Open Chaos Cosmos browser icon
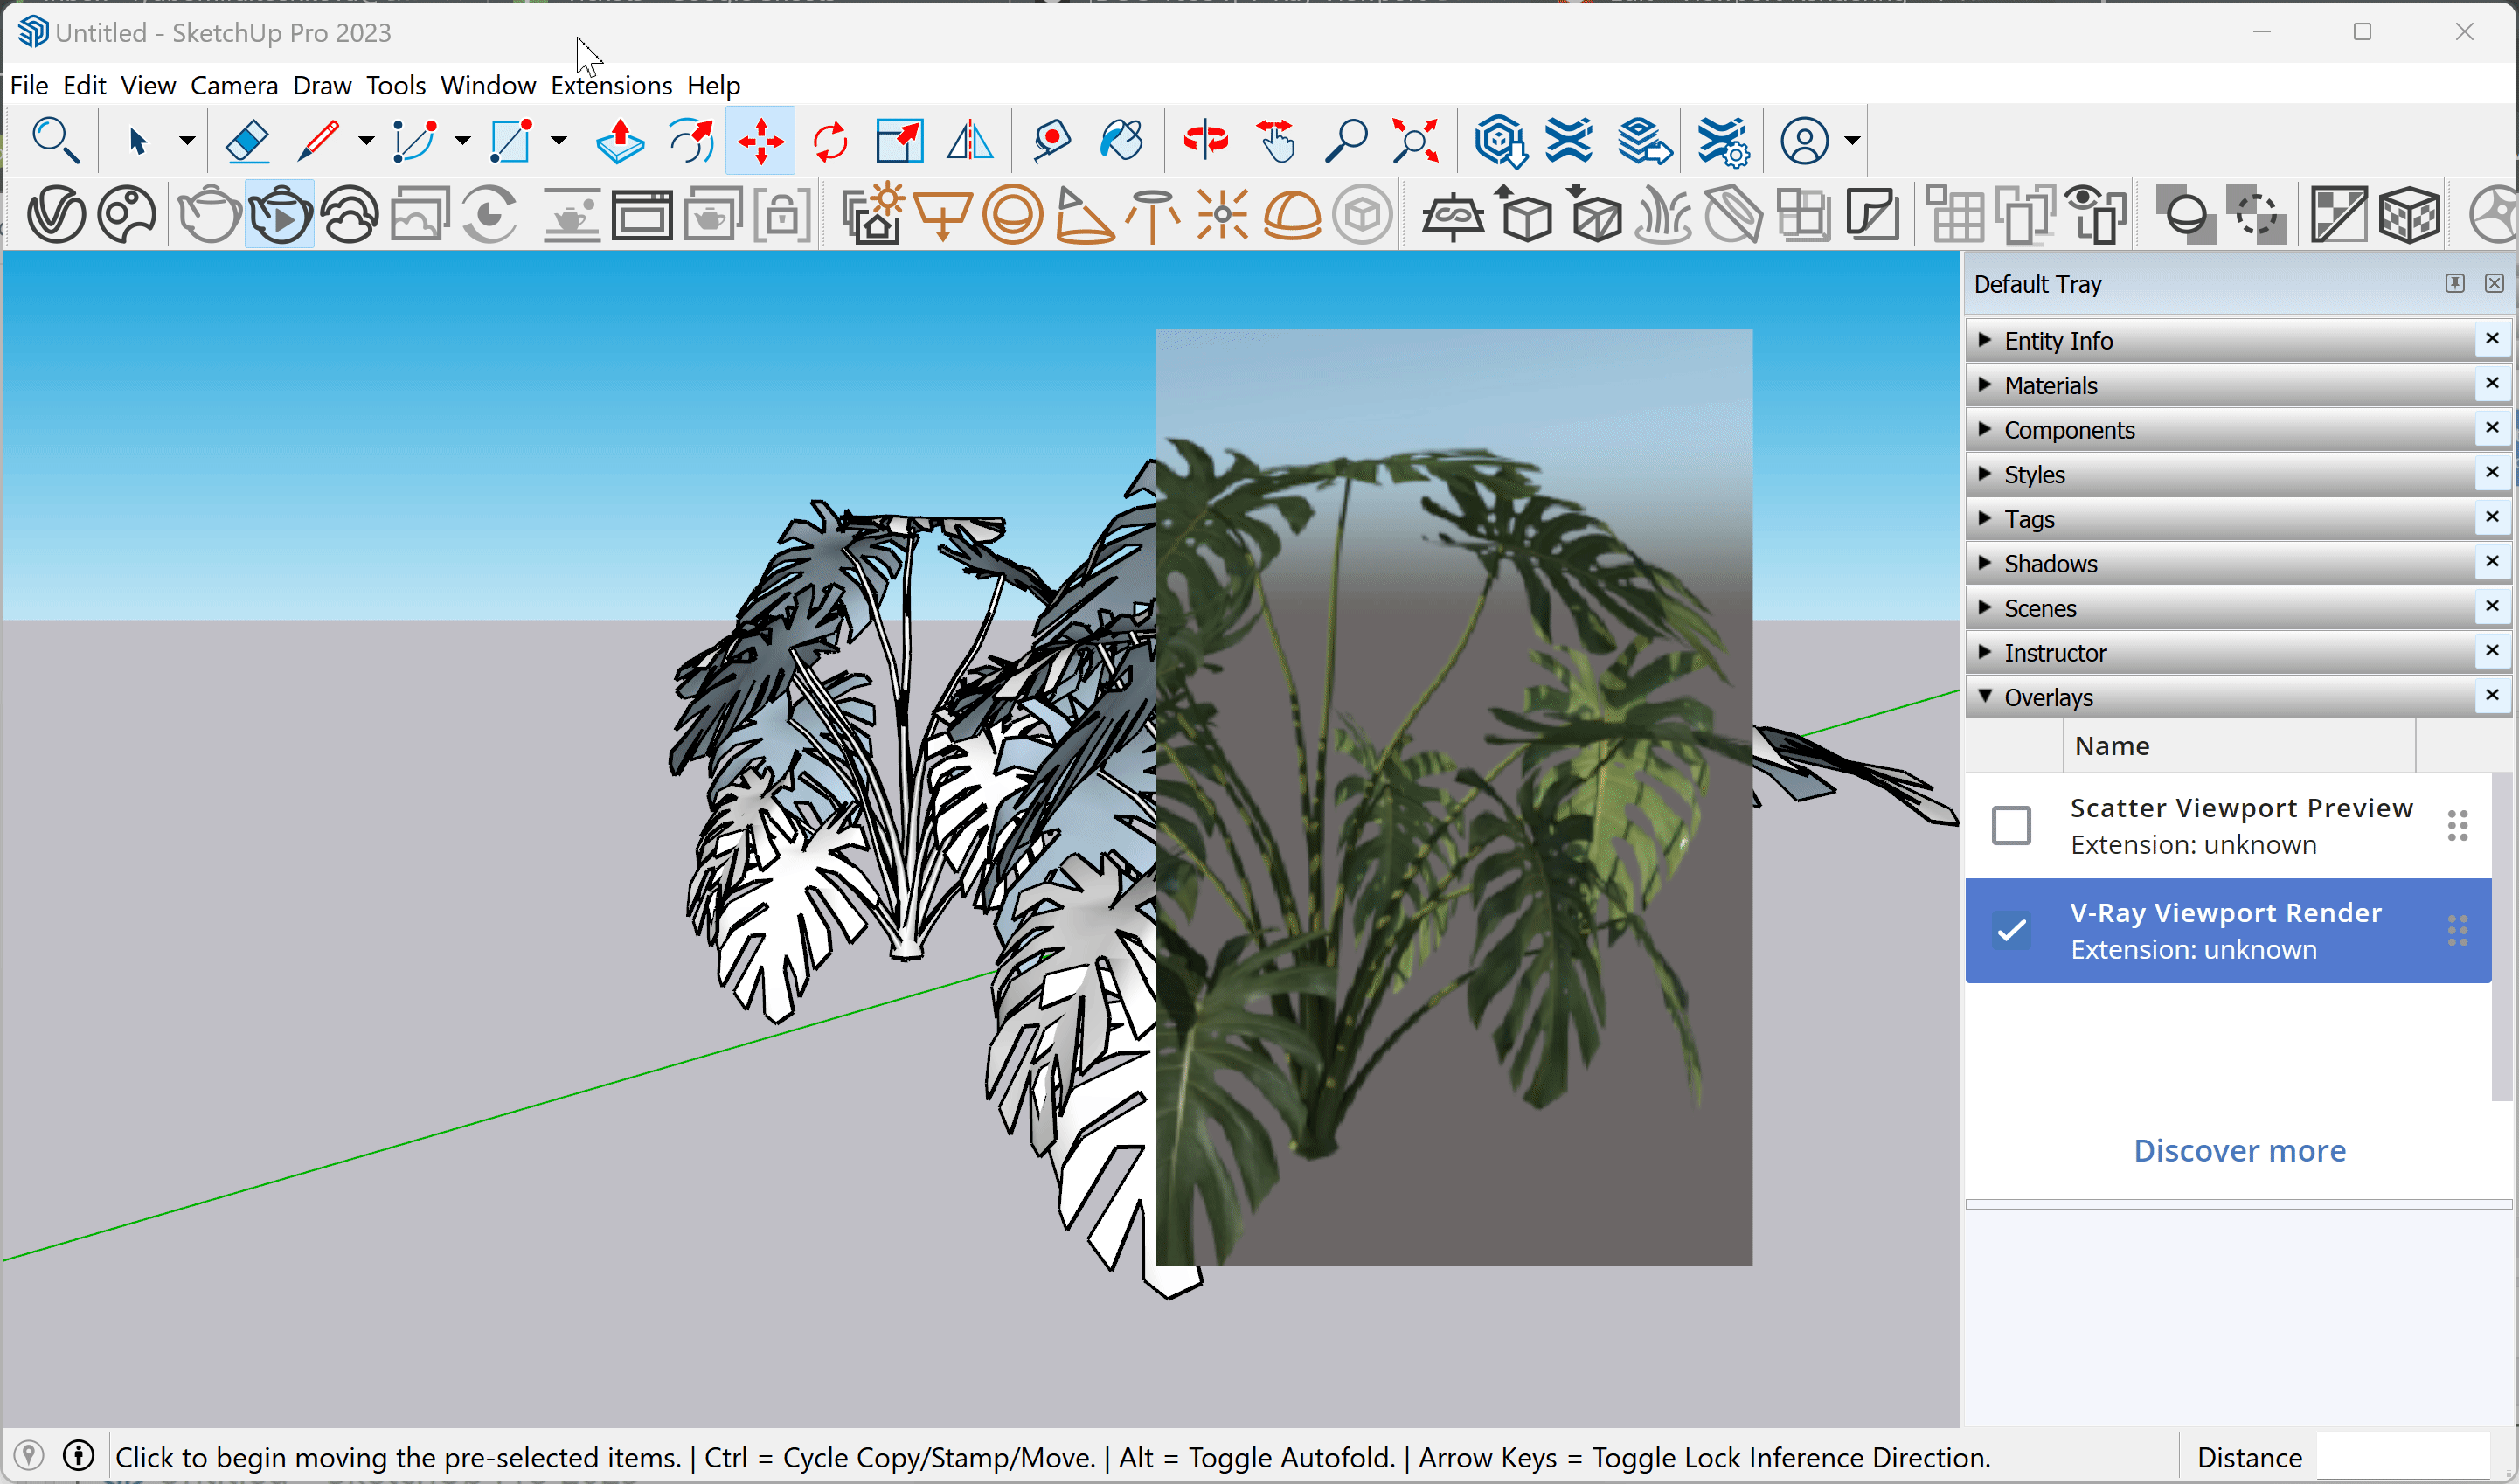Viewport: 2519px width, 1484px height. 127,214
